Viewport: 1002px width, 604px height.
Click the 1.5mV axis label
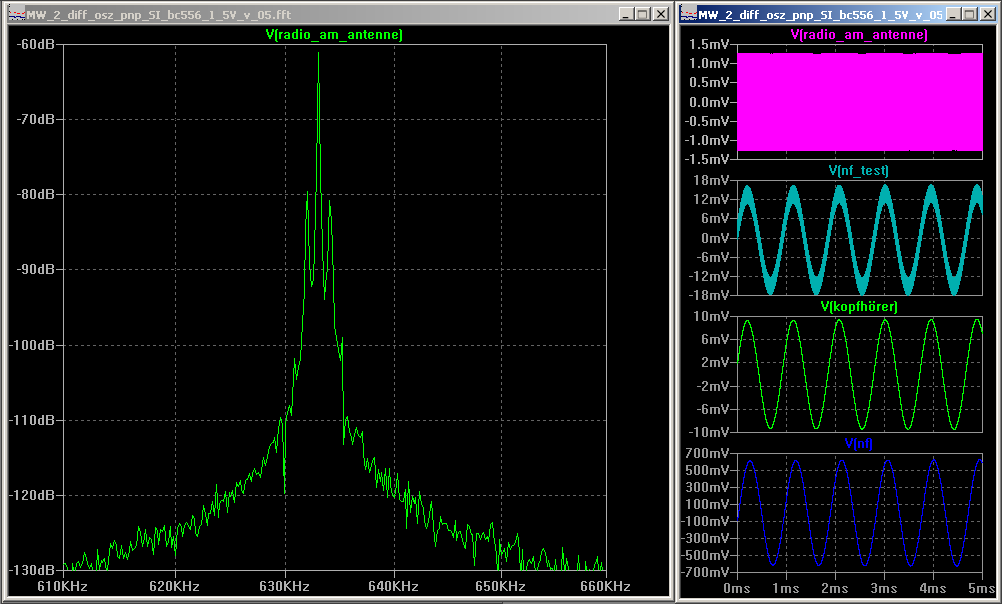coord(709,44)
